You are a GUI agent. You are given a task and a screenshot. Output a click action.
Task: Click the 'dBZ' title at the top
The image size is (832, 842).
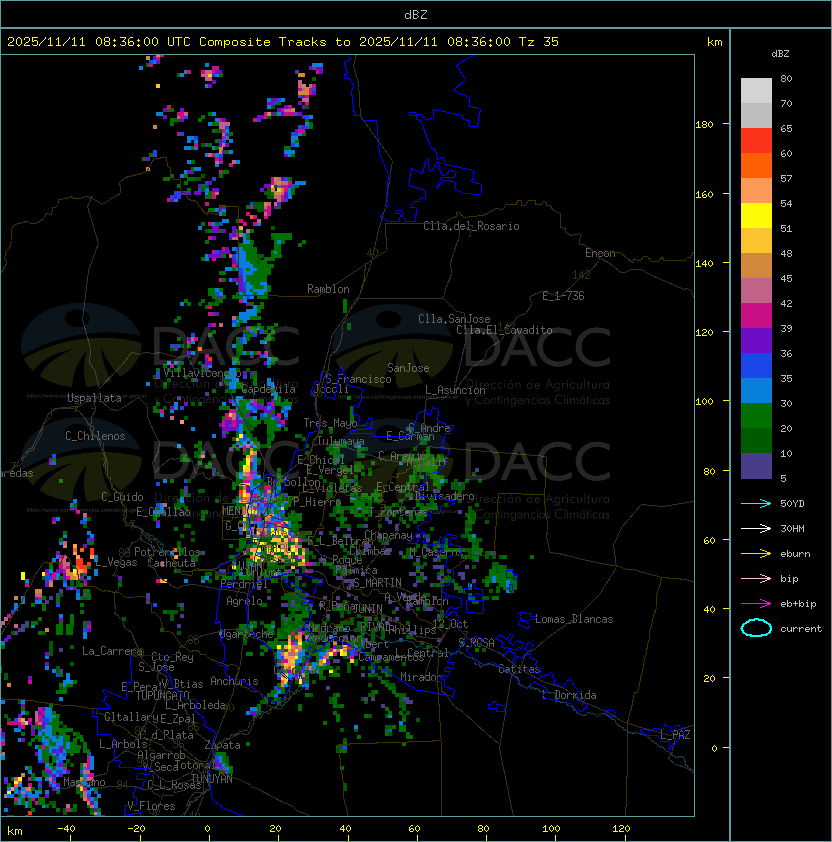tap(416, 15)
